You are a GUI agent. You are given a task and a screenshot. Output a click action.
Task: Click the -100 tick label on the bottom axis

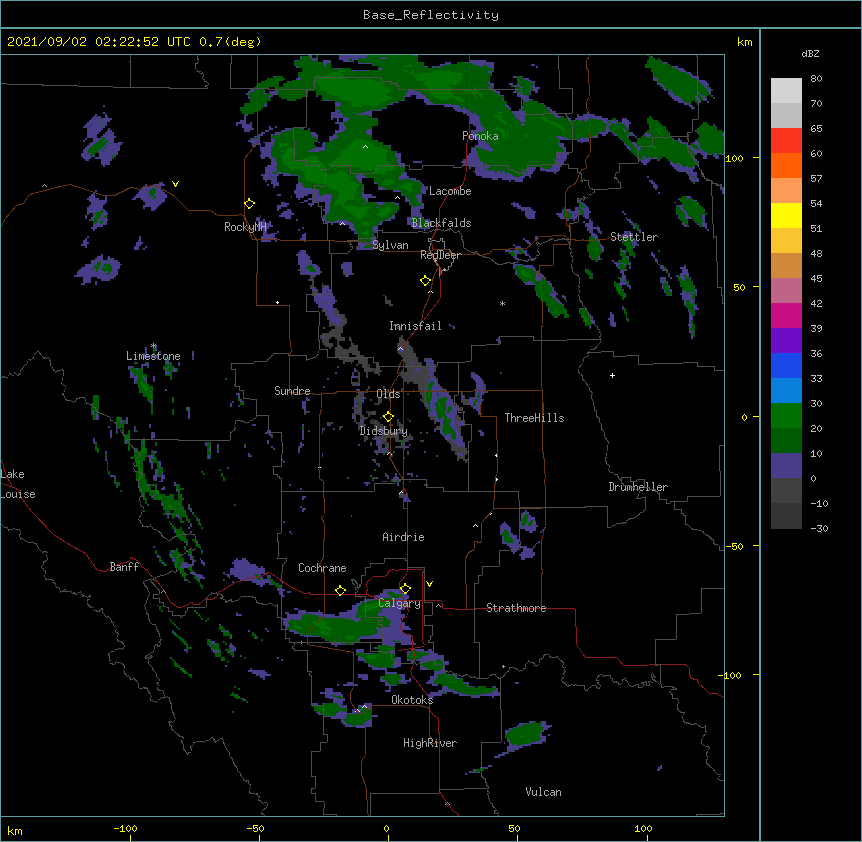pos(125,828)
